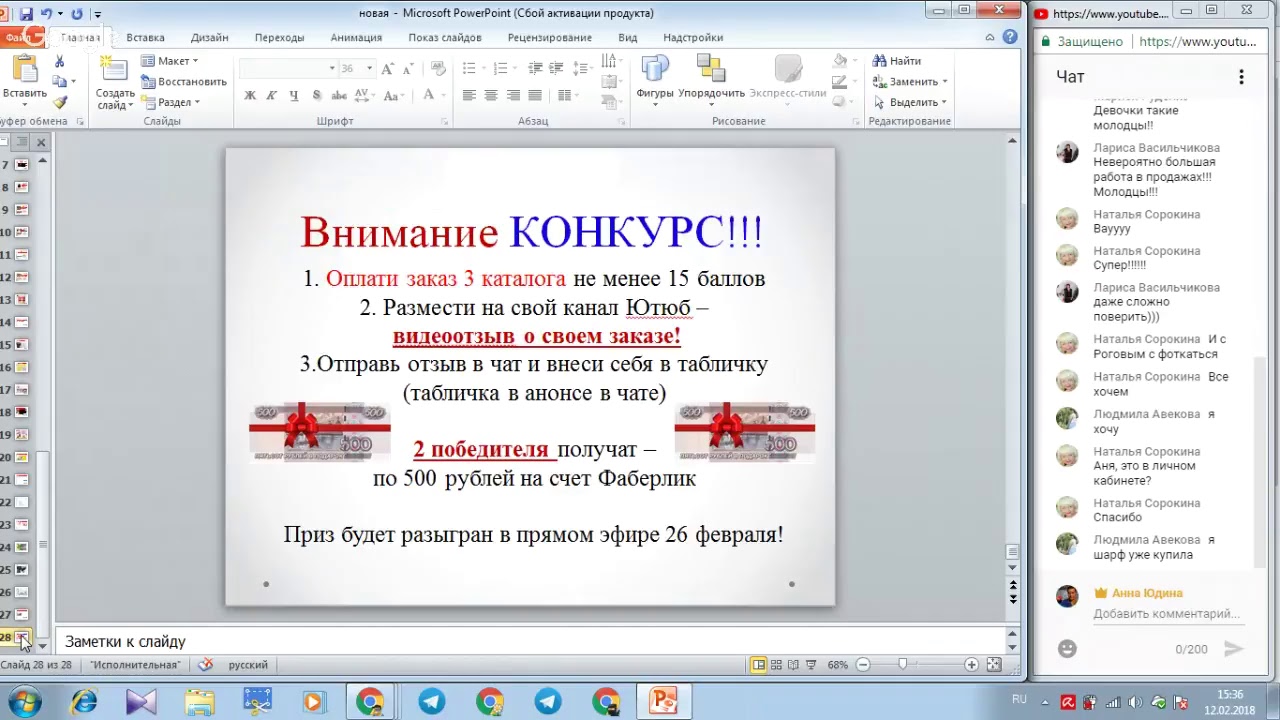1280x720 pixels.
Task: Click the zoom out minus button
Action: [x=863, y=665]
